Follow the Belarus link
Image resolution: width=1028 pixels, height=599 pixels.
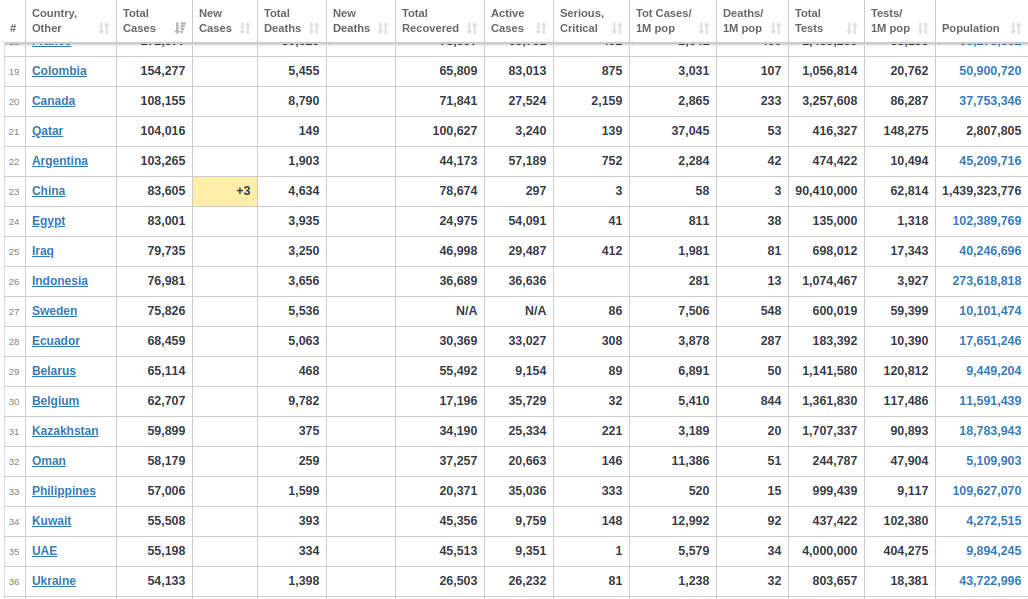coord(54,371)
